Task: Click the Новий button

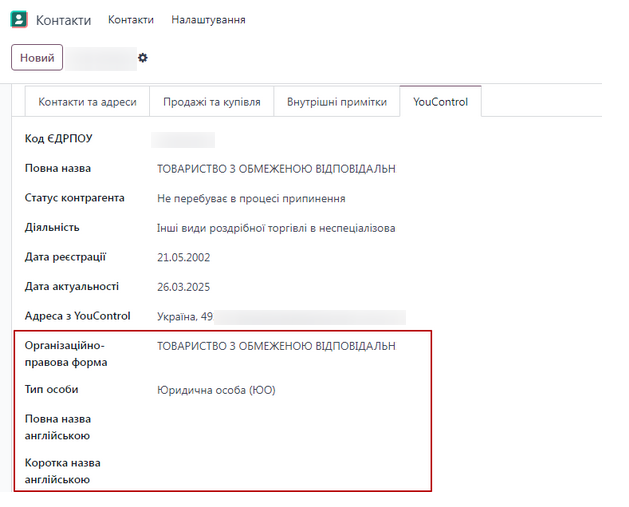Action: coord(37,58)
